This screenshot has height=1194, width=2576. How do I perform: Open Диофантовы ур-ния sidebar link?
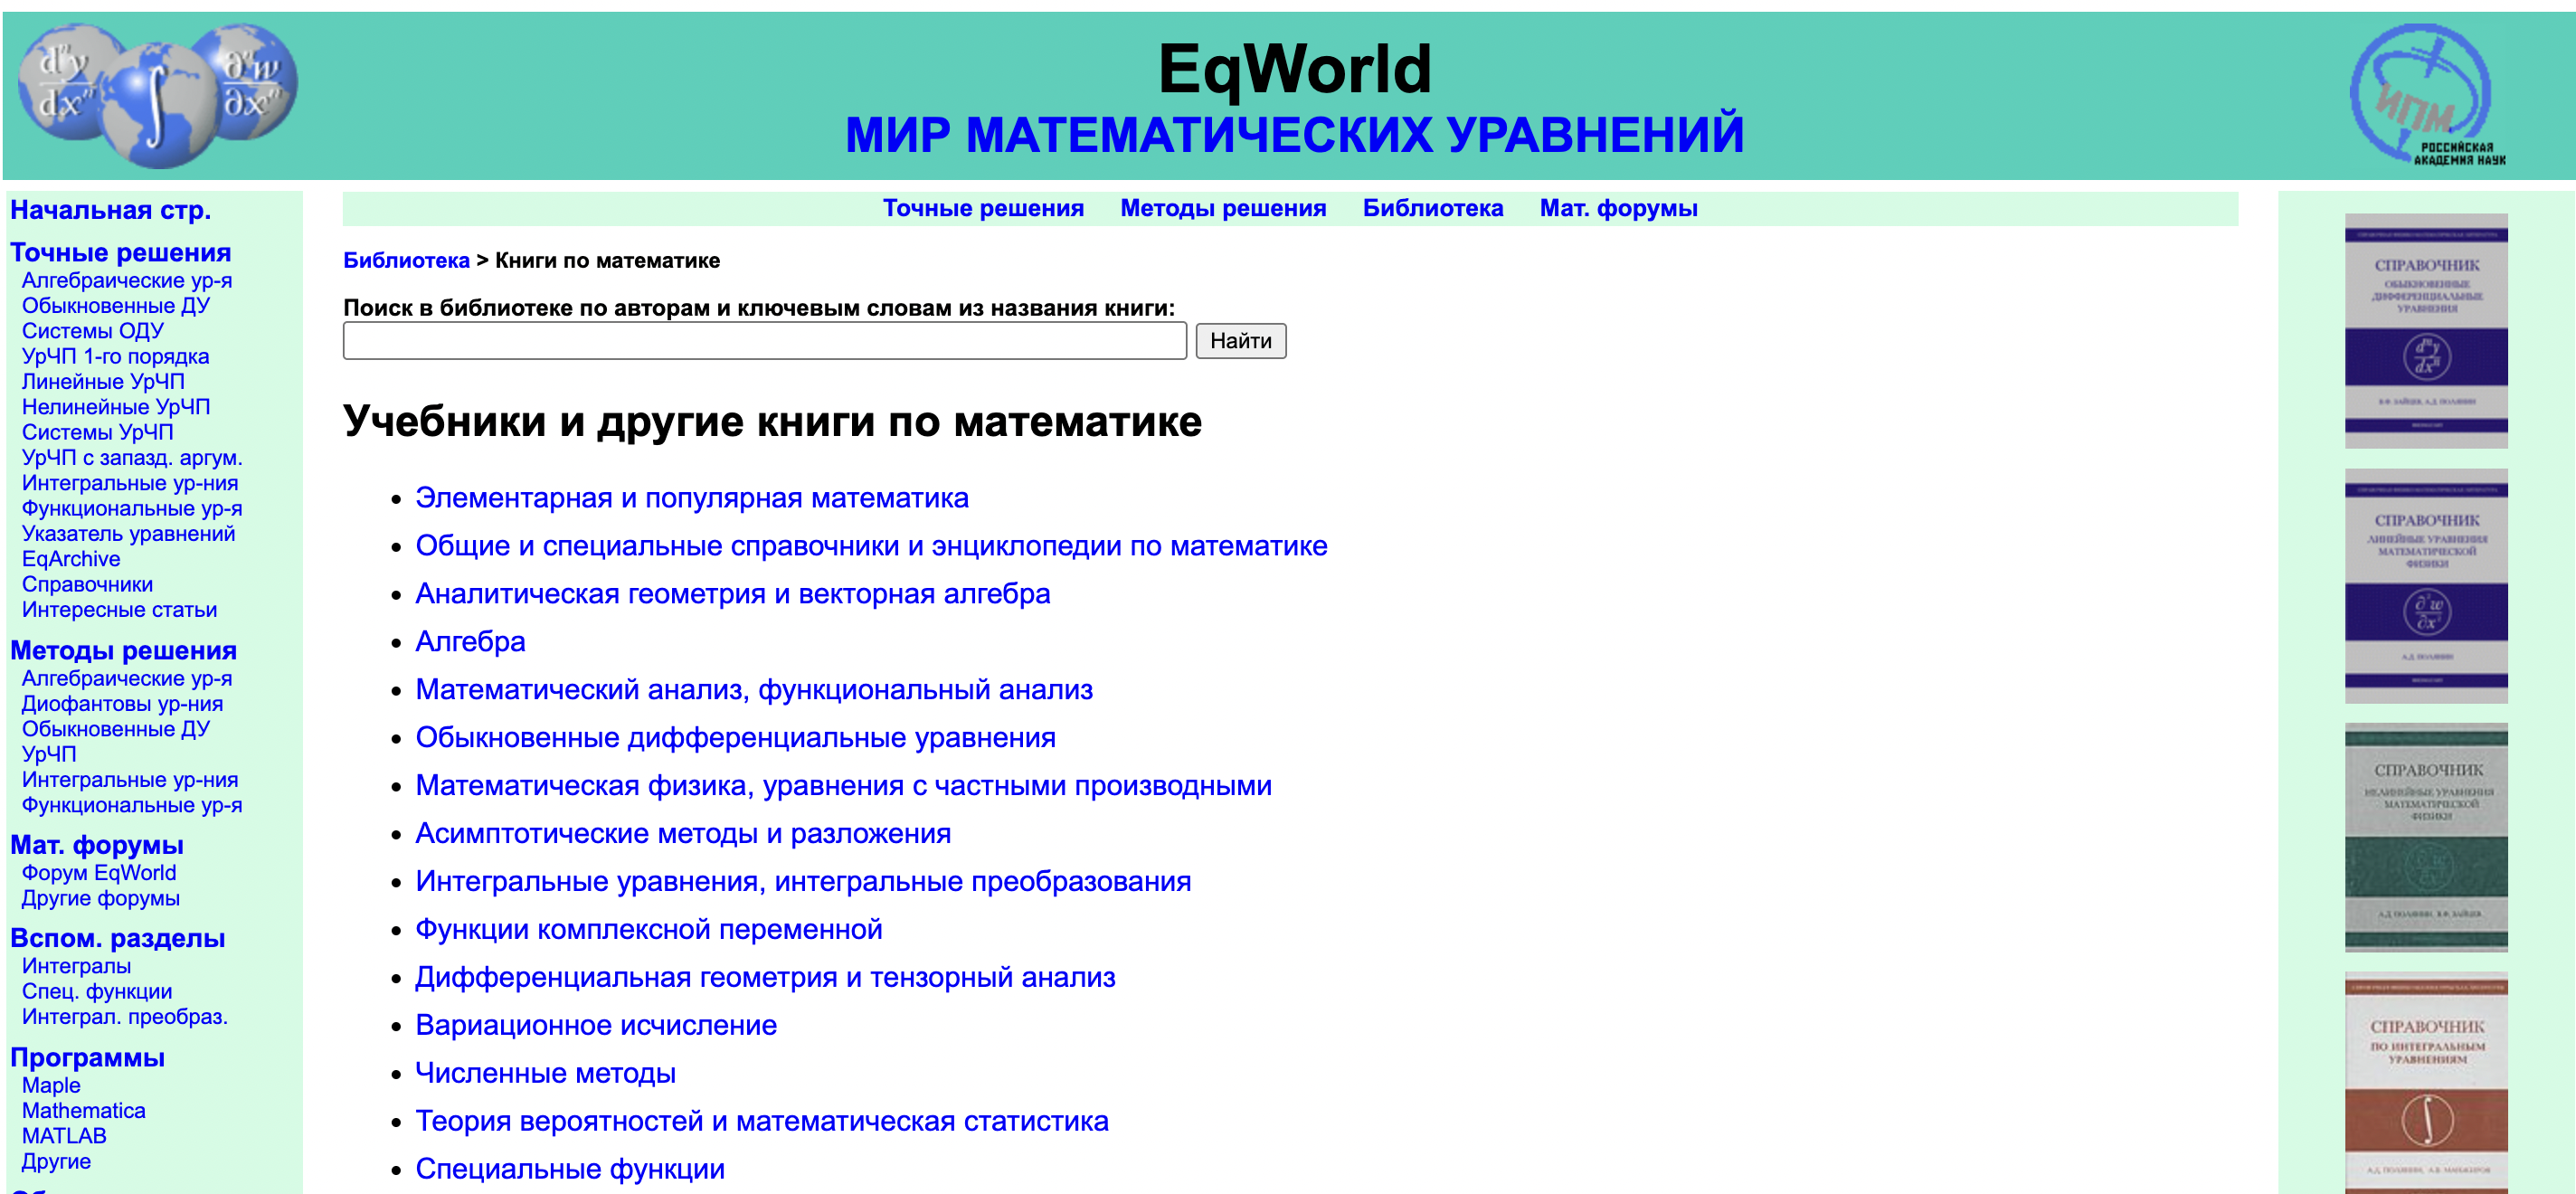click(122, 704)
